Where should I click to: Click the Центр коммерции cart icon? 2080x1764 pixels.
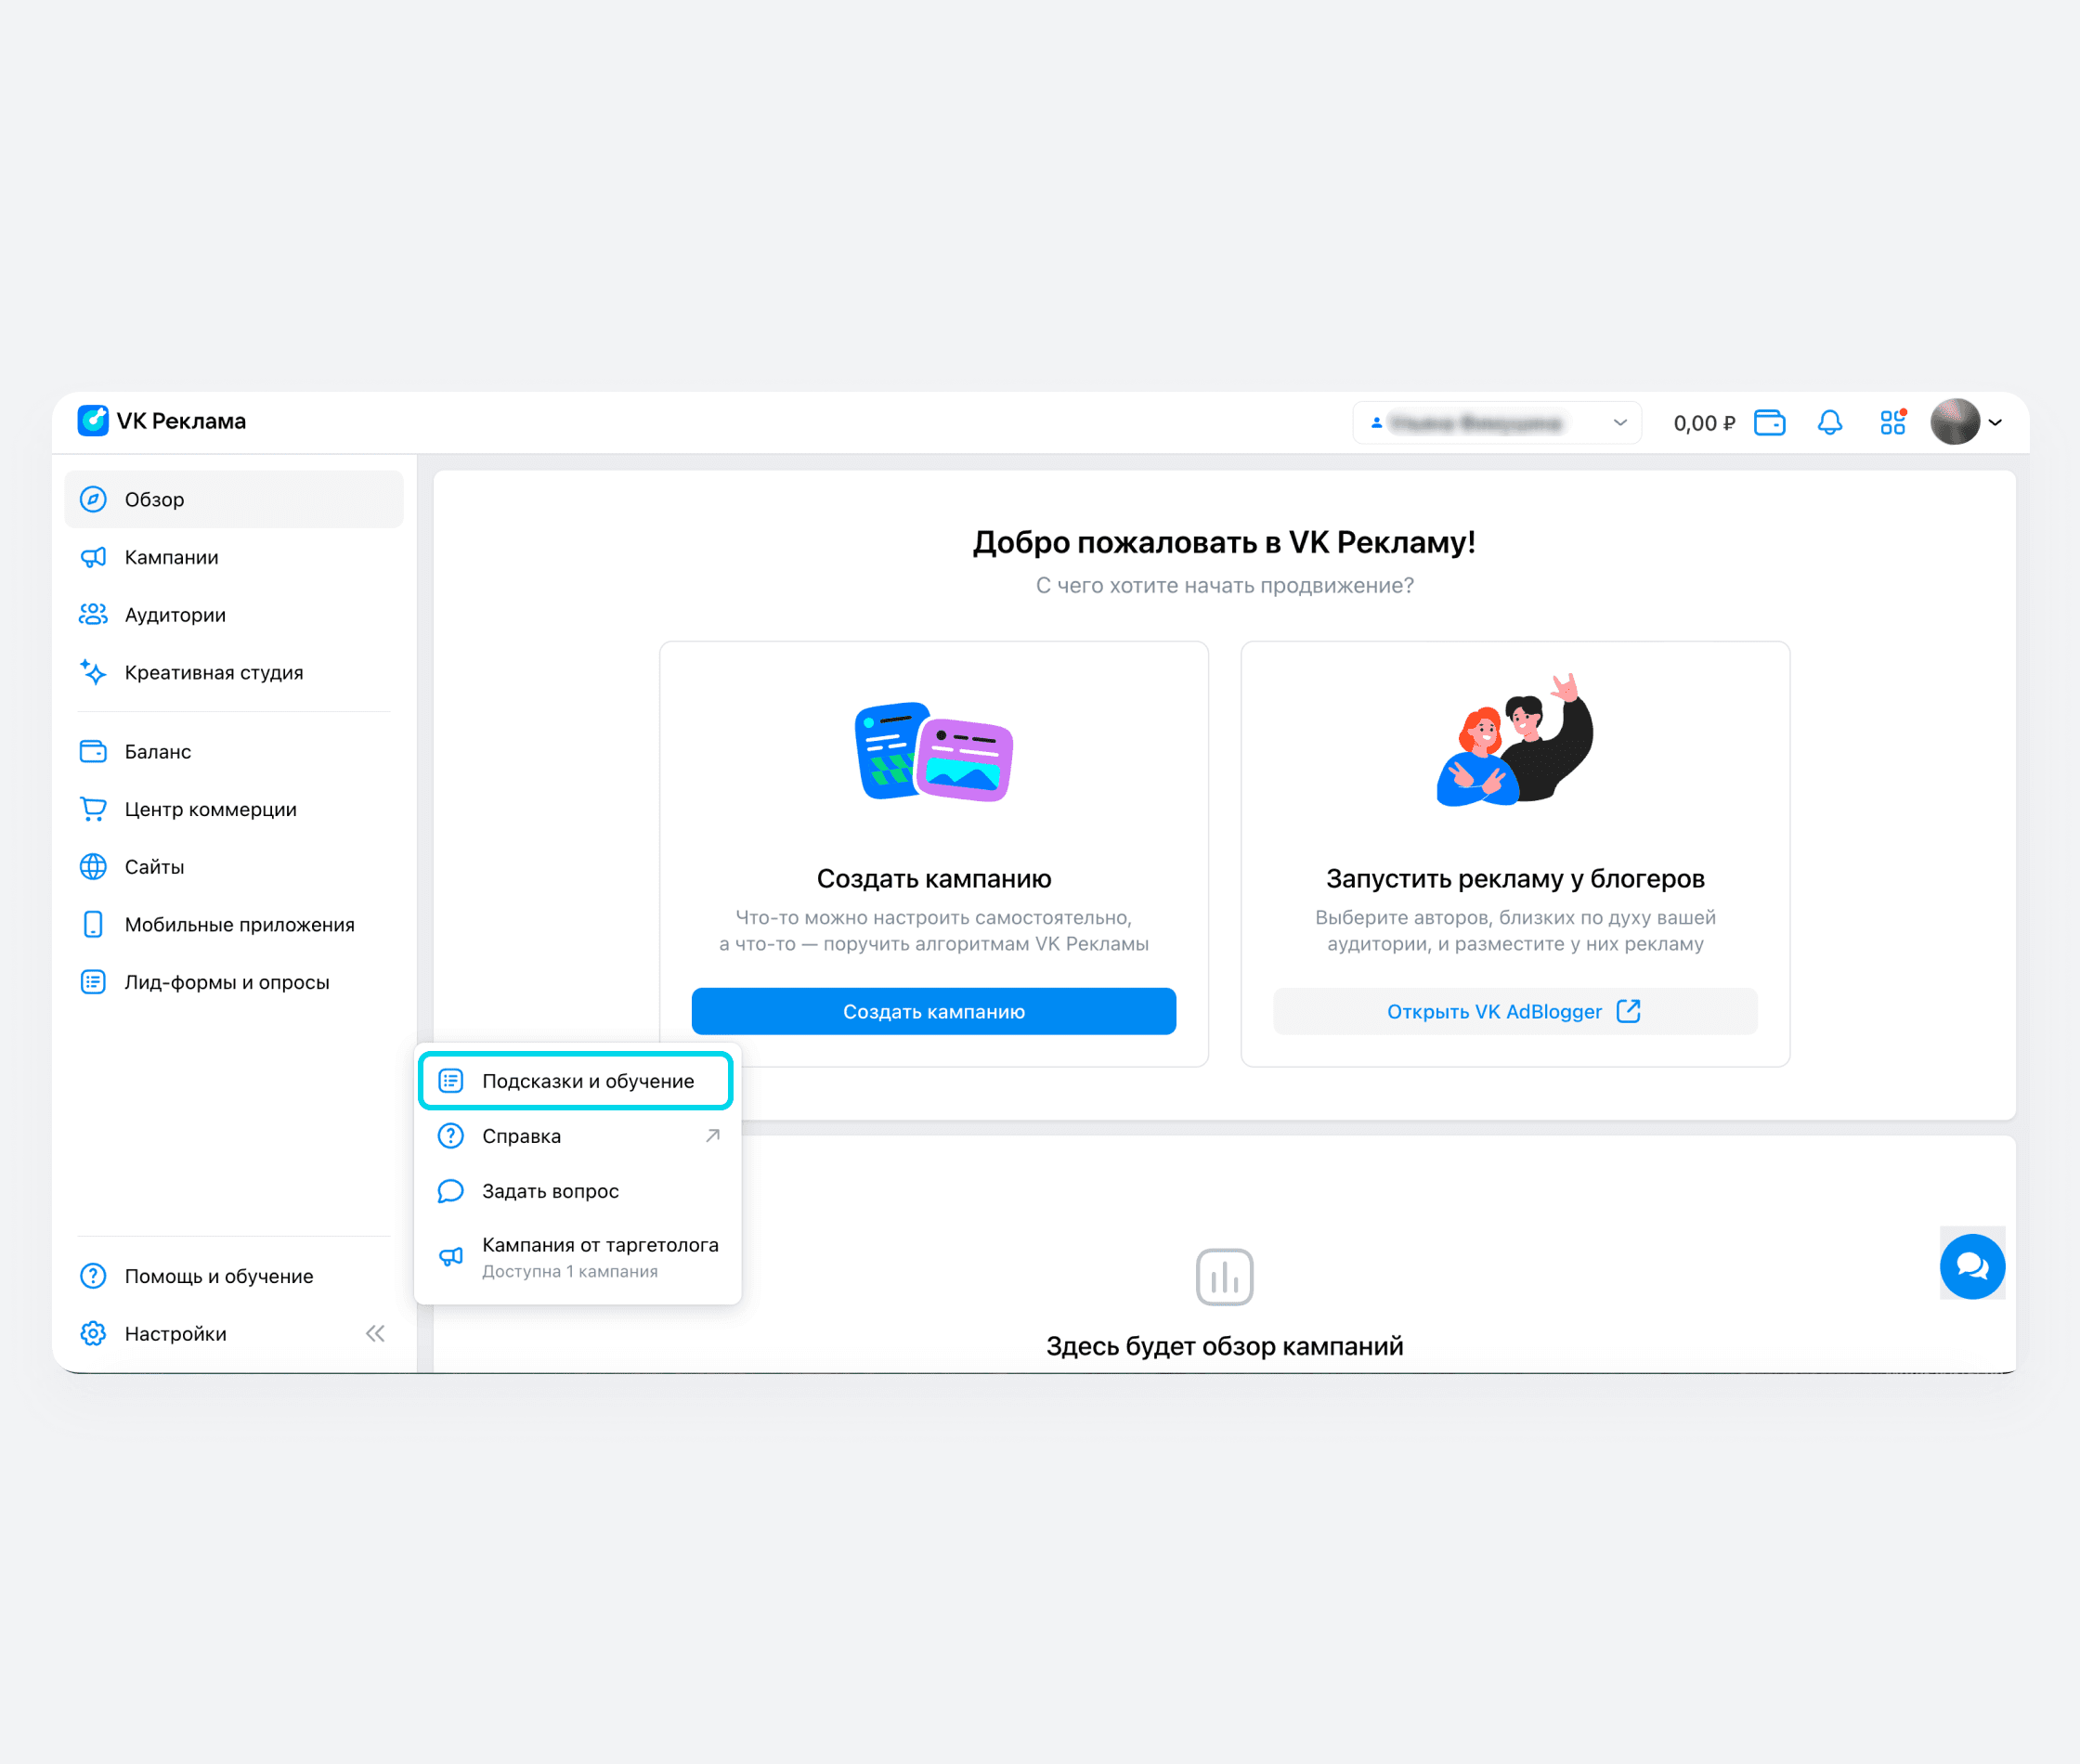[93, 809]
